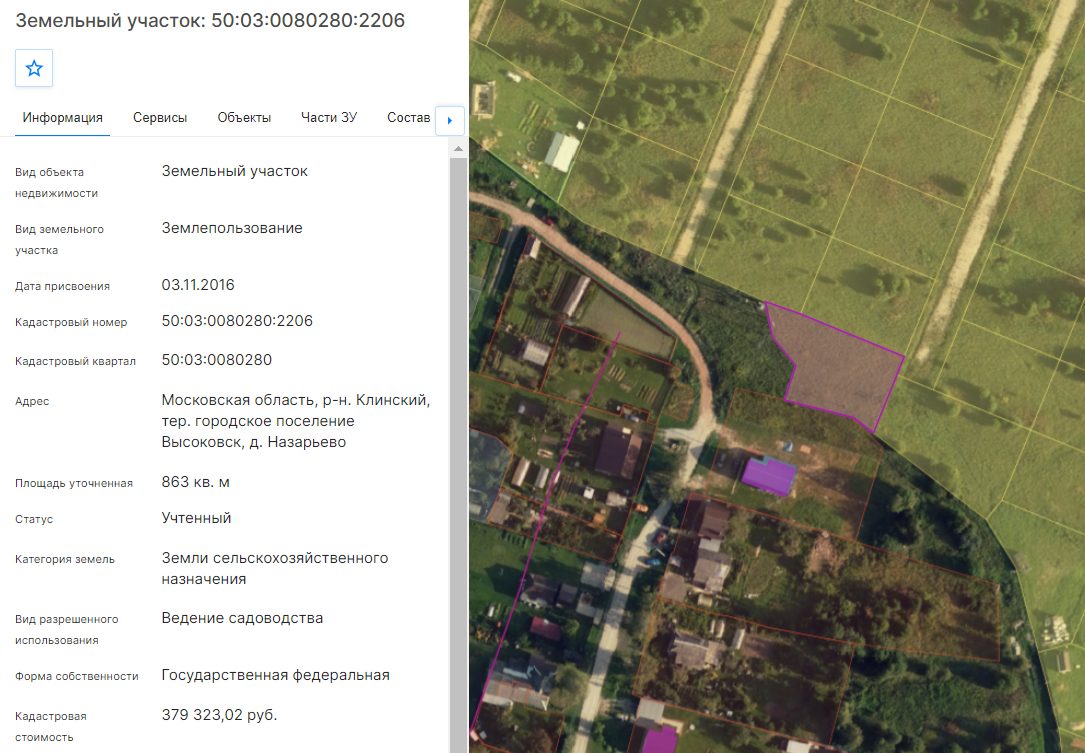Click the parcel type value 'Землепользование'
The height and width of the screenshot is (753, 1085).
pos(232,228)
